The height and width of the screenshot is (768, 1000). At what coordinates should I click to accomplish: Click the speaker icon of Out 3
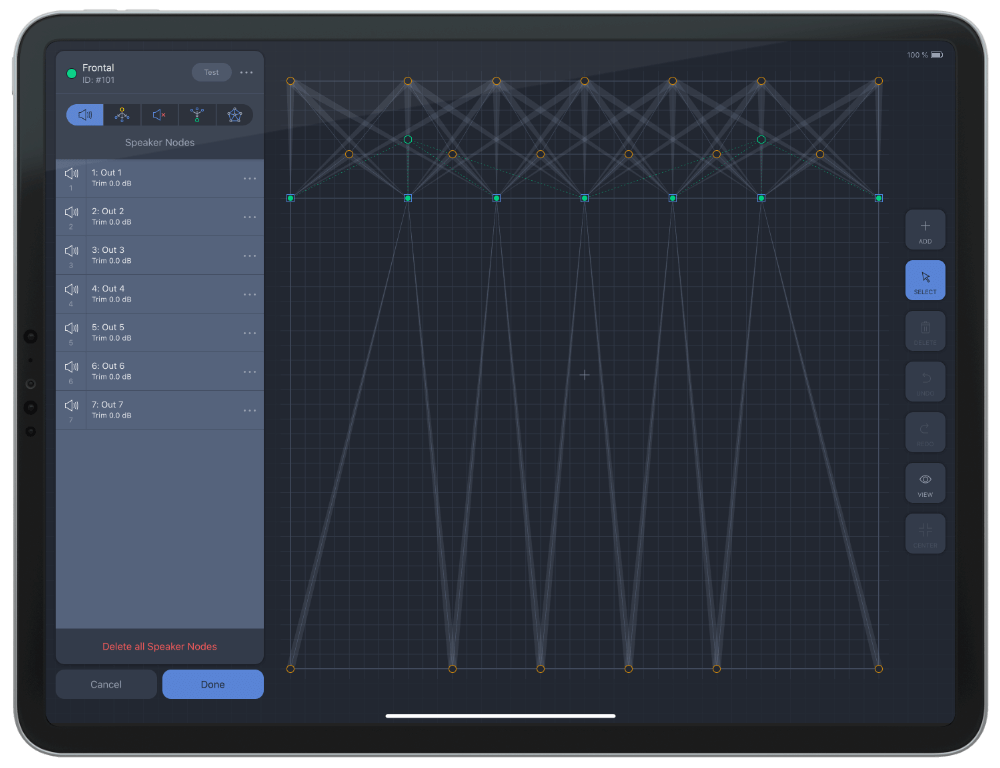pos(71,251)
